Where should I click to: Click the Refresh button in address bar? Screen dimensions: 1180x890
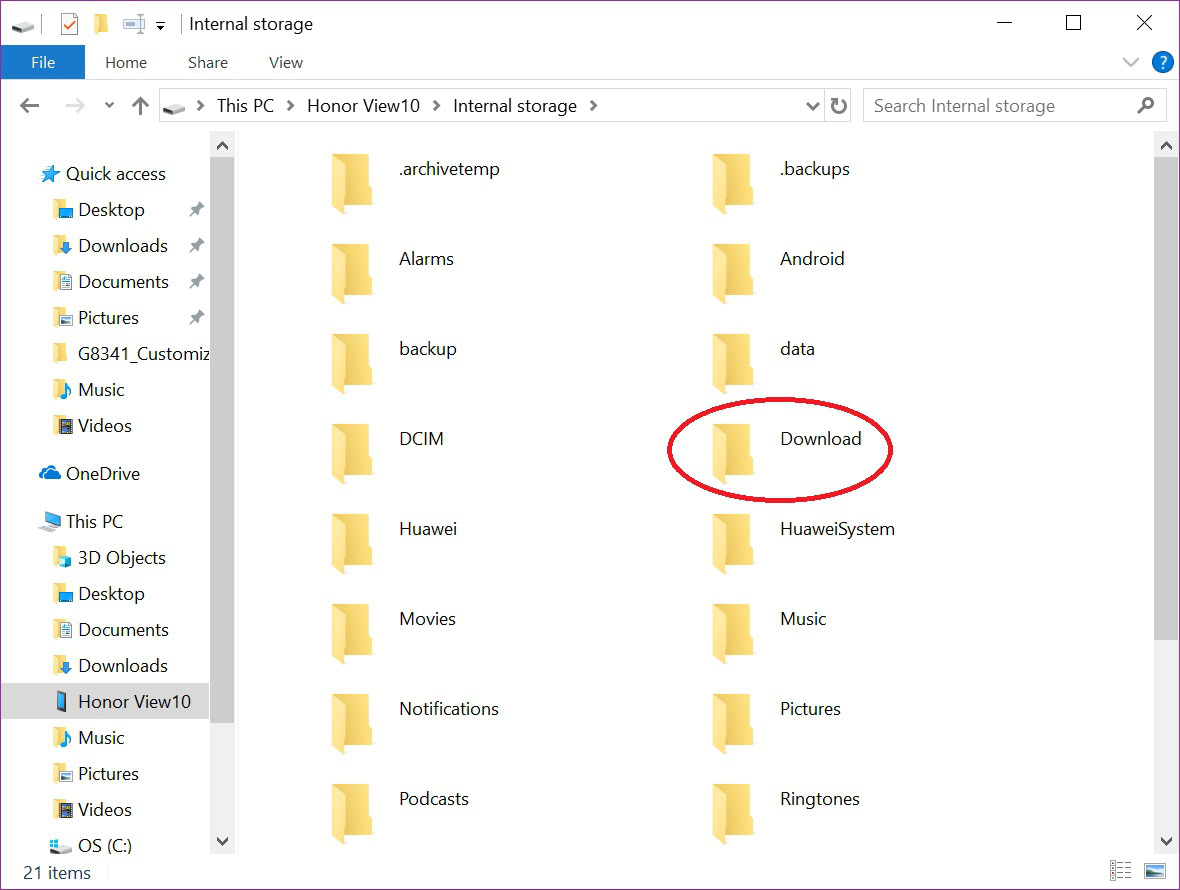click(838, 106)
